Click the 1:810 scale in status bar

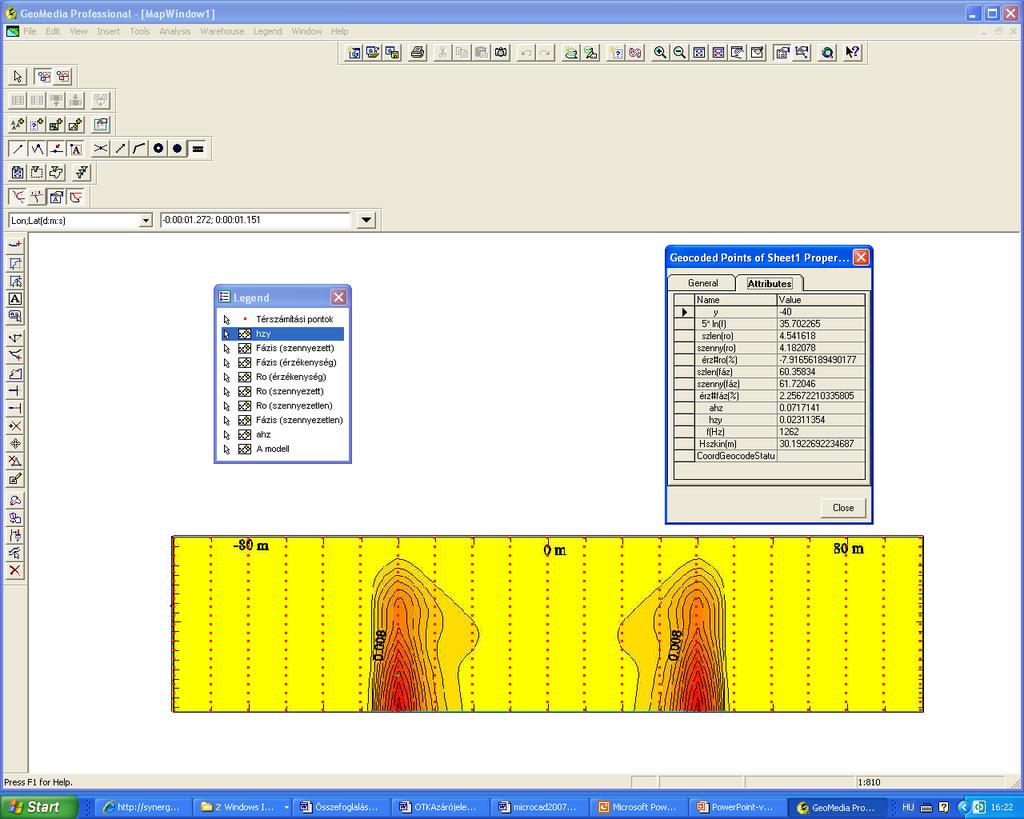pos(869,782)
